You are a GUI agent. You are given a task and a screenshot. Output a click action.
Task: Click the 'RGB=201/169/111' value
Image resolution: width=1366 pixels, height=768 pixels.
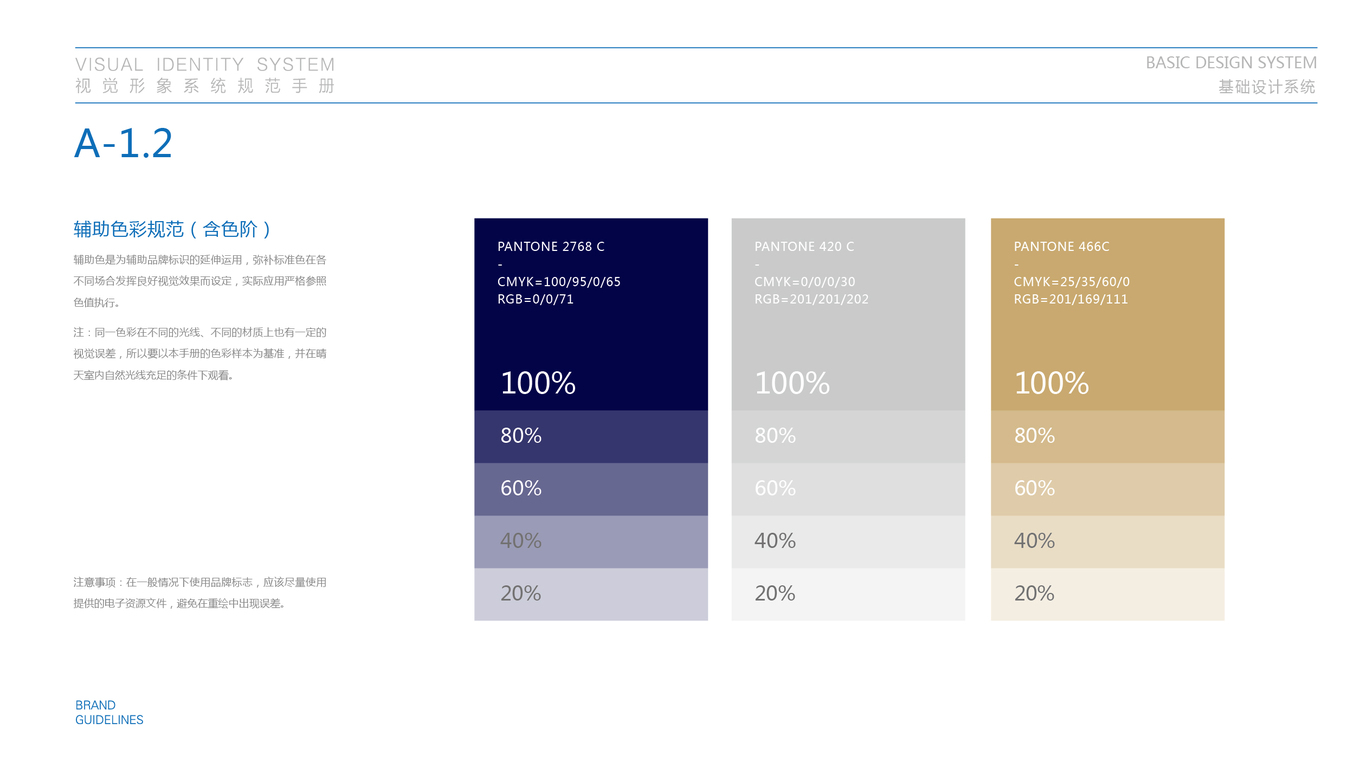tap(1071, 299)
